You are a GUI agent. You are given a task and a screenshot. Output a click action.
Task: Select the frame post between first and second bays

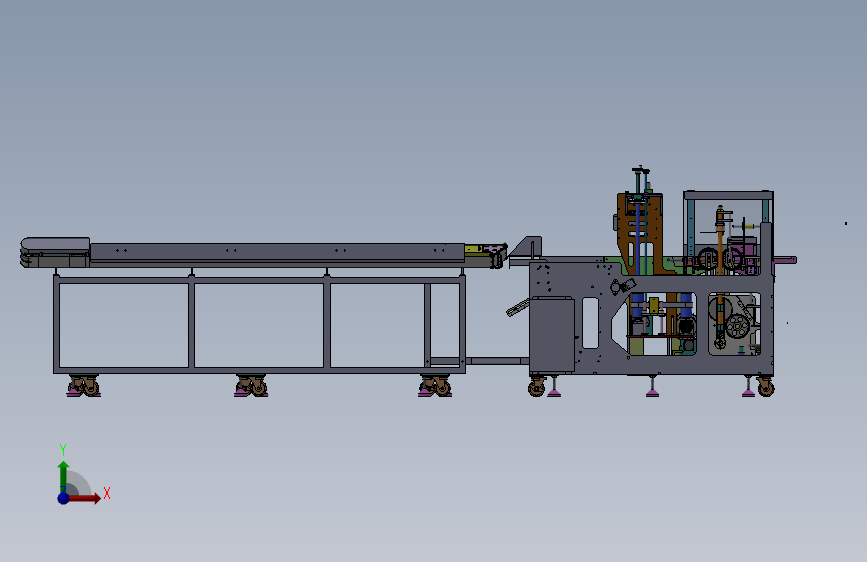[191, 325]
